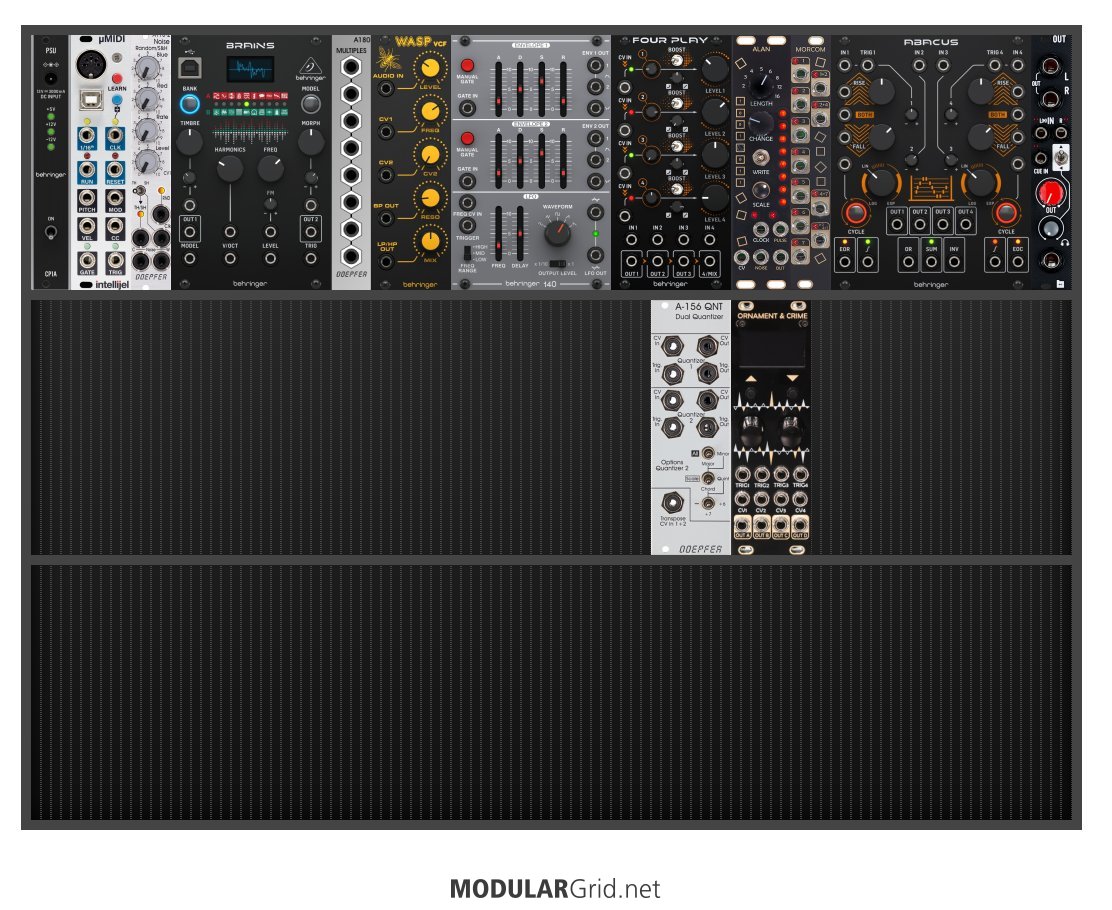Click the CLOCK jack on Alan
The height and width of the screenshot is (910, 1112).
[x=761, y=229]
